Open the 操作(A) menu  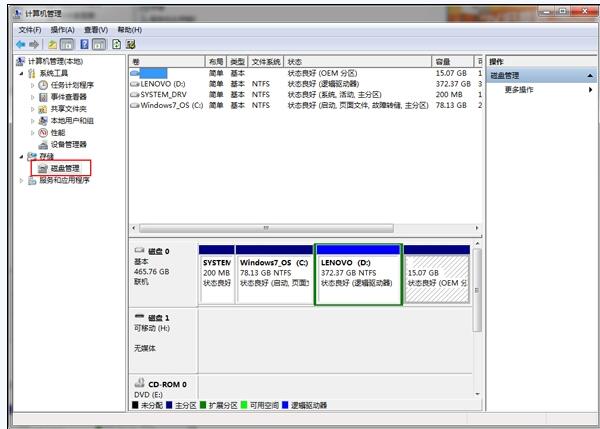pyautogui.click(x=62, y=30)
